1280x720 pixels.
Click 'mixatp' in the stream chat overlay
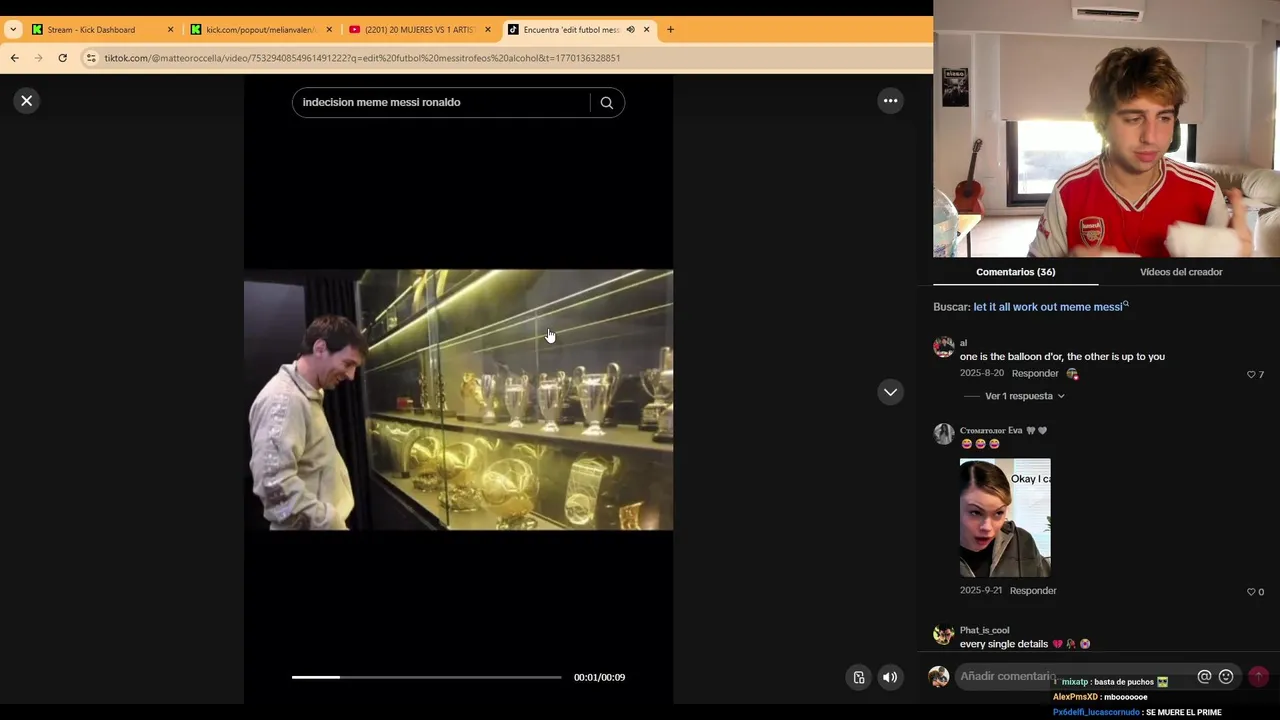pyautogui.click(x=1075, y=682)
